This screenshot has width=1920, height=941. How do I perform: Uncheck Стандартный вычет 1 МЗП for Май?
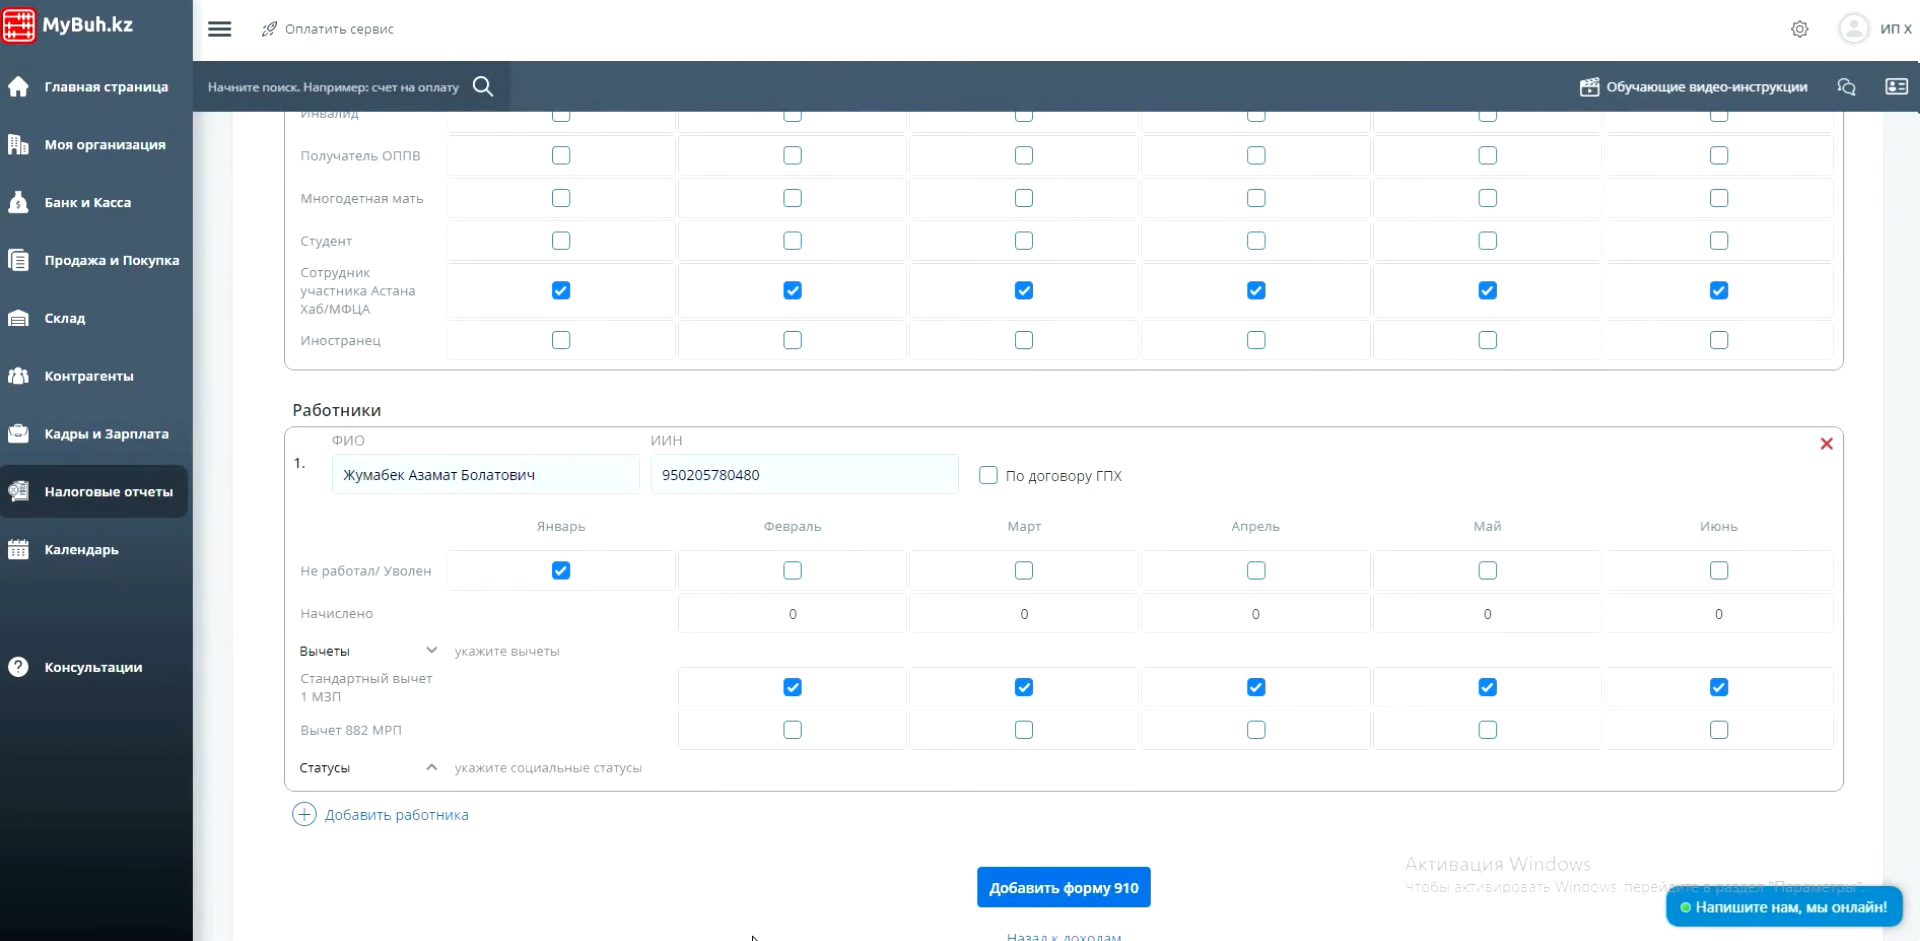pyautogui.click(x=1488, y=687)
